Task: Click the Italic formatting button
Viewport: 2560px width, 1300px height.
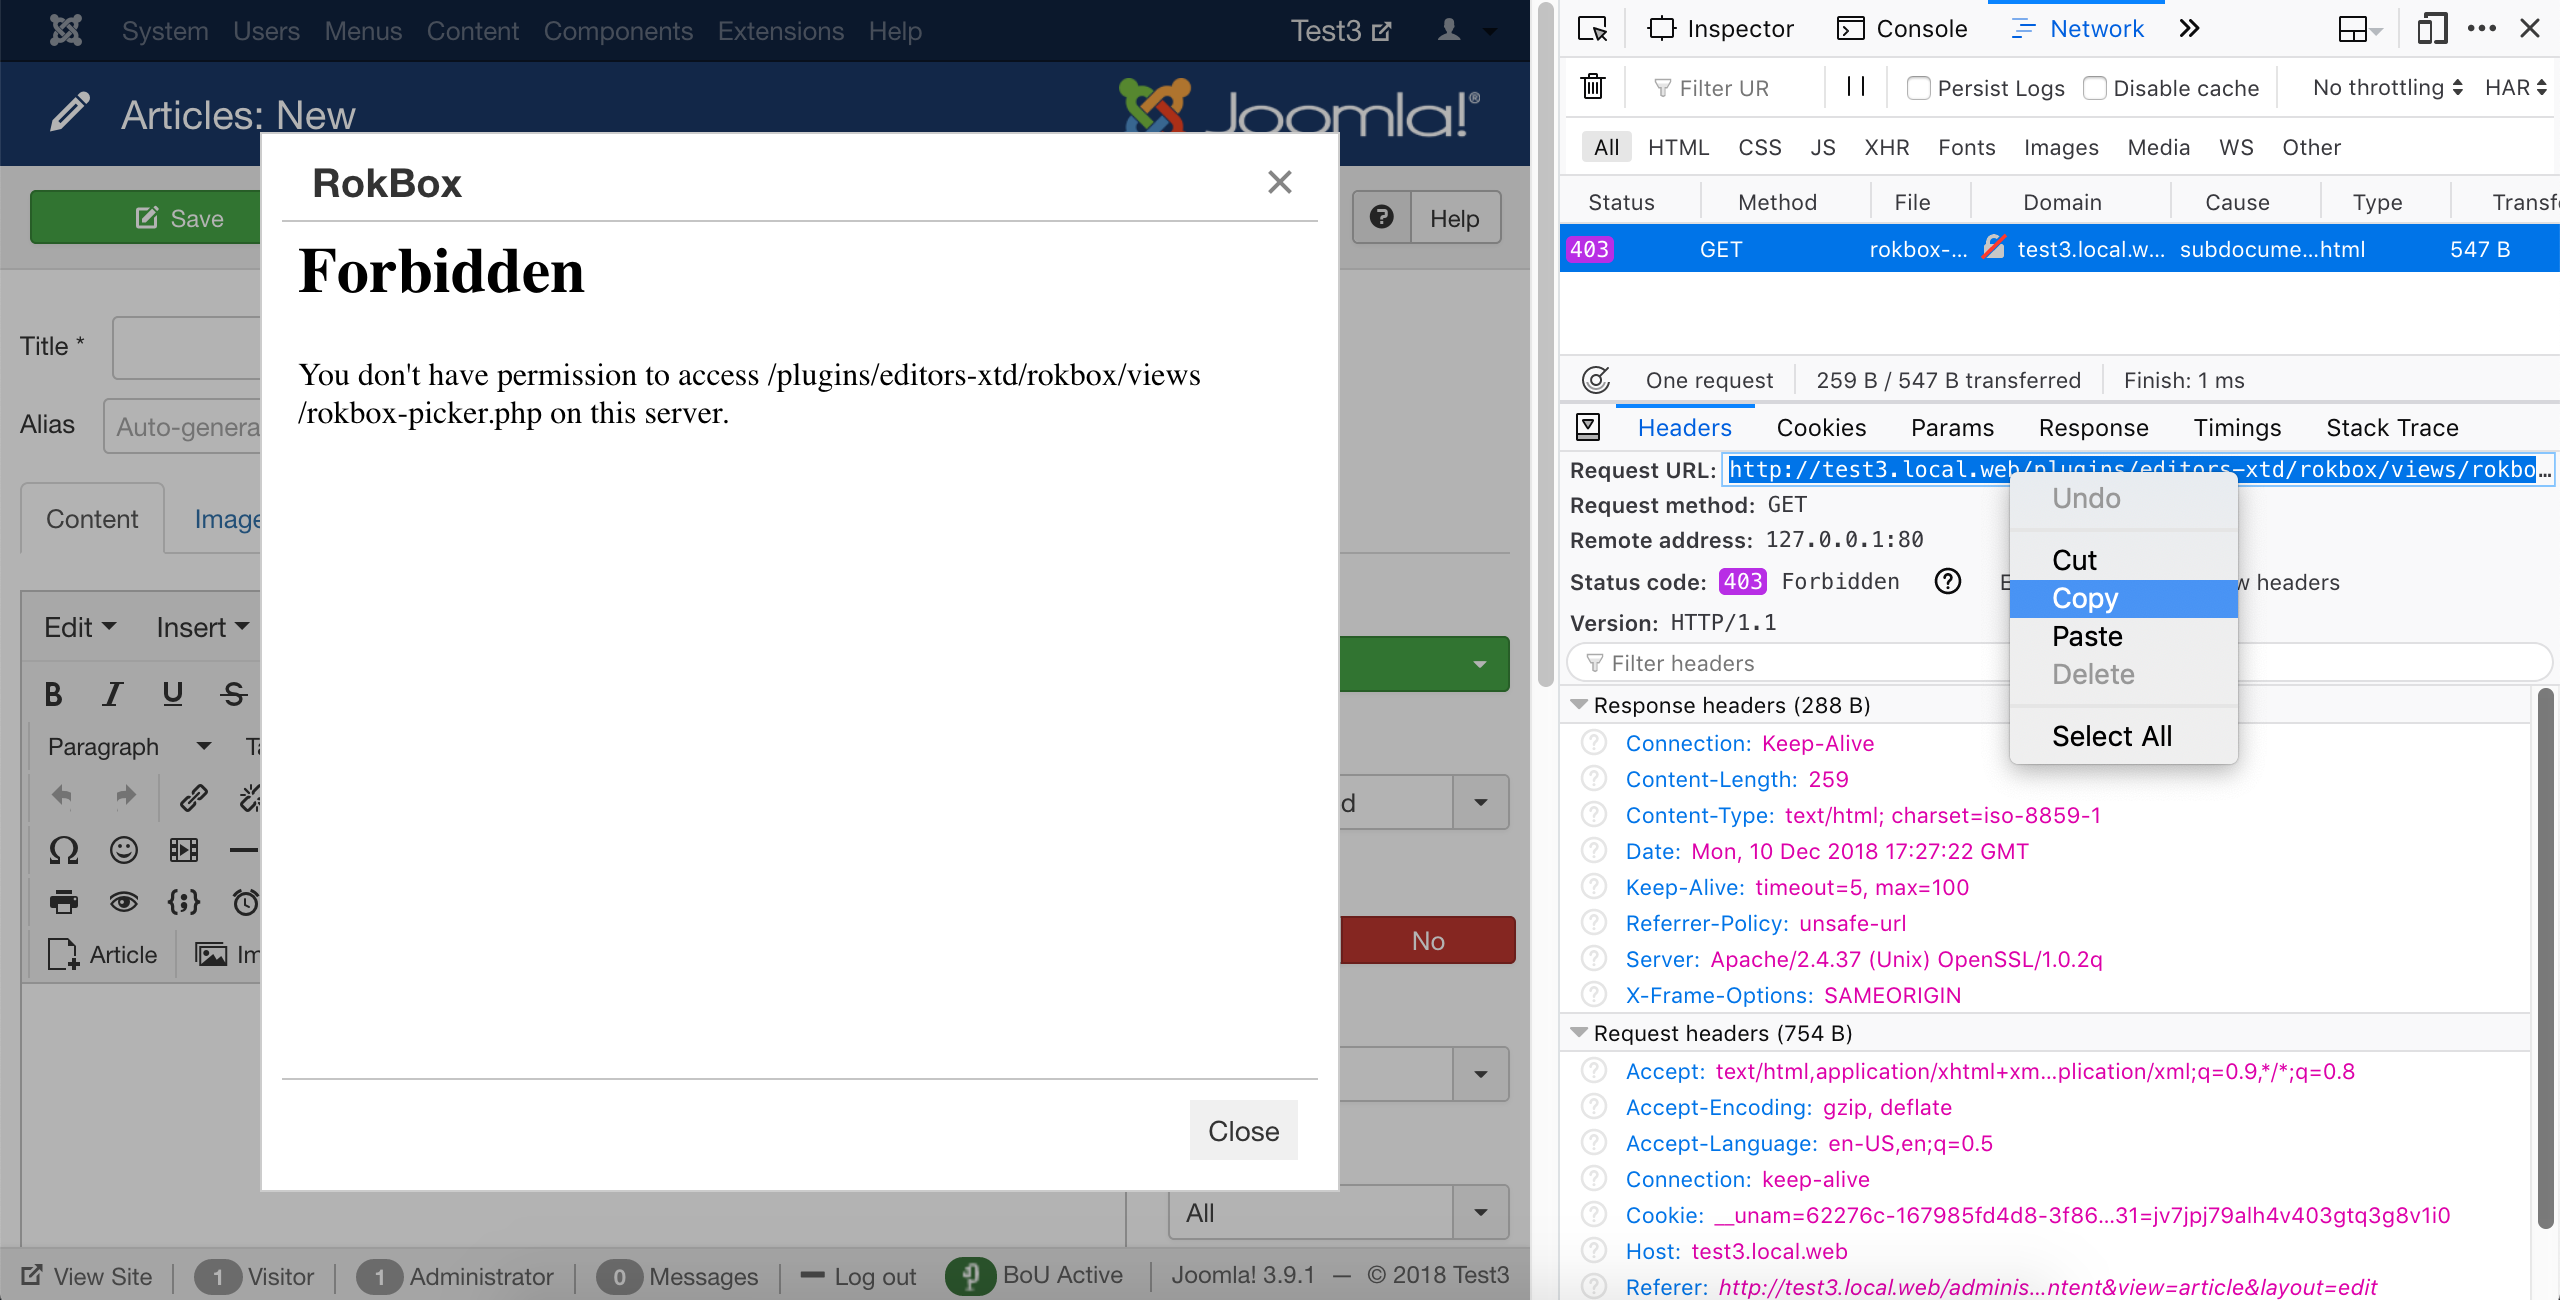Action: click(113, 693)
